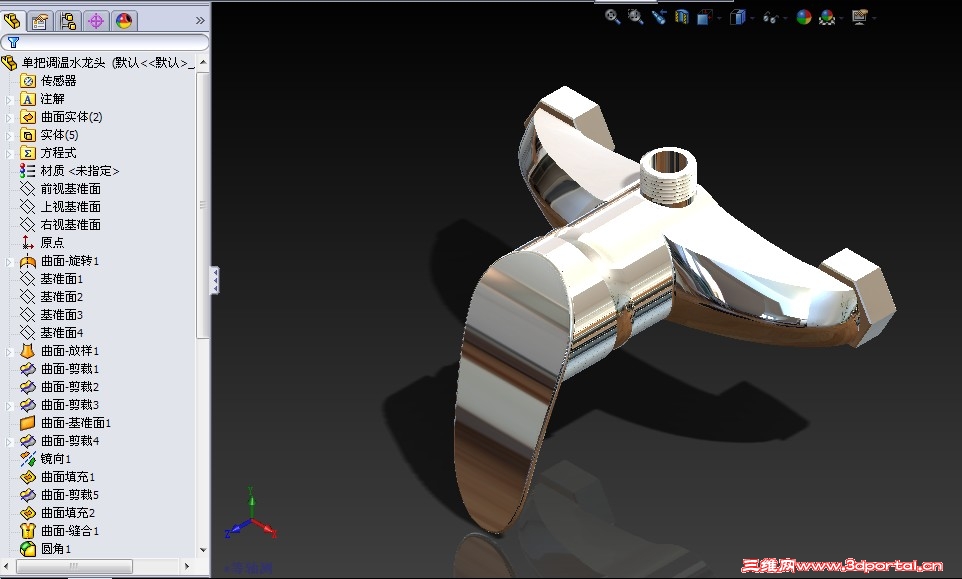962x579 pixels.
Task: Click the 传感器 sensors folder icon
Action: click(28, 81)
